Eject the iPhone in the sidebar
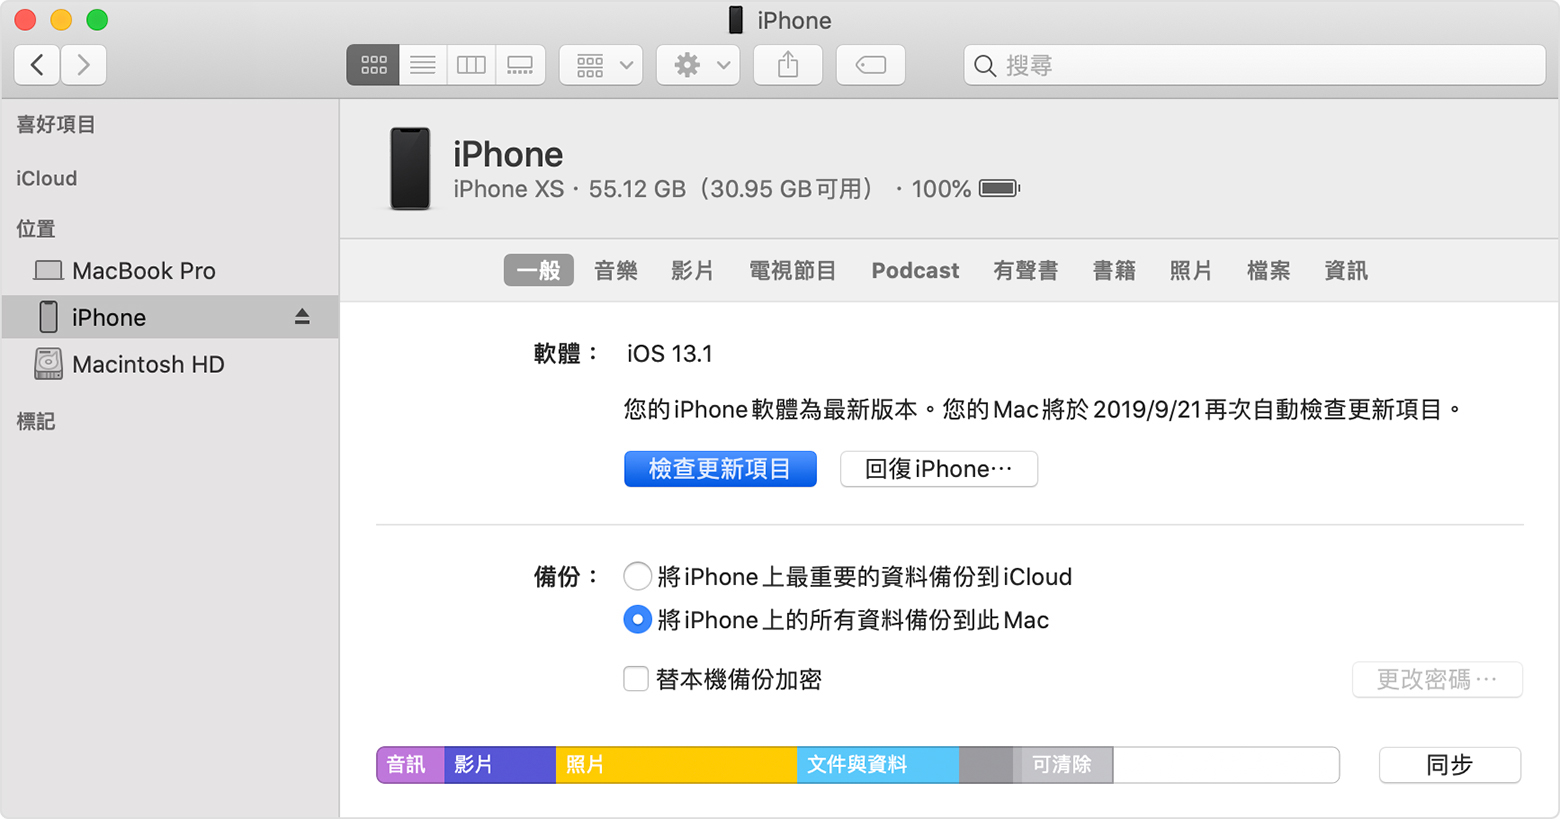This screenshot has height=820, width=1560. point(302,317)
